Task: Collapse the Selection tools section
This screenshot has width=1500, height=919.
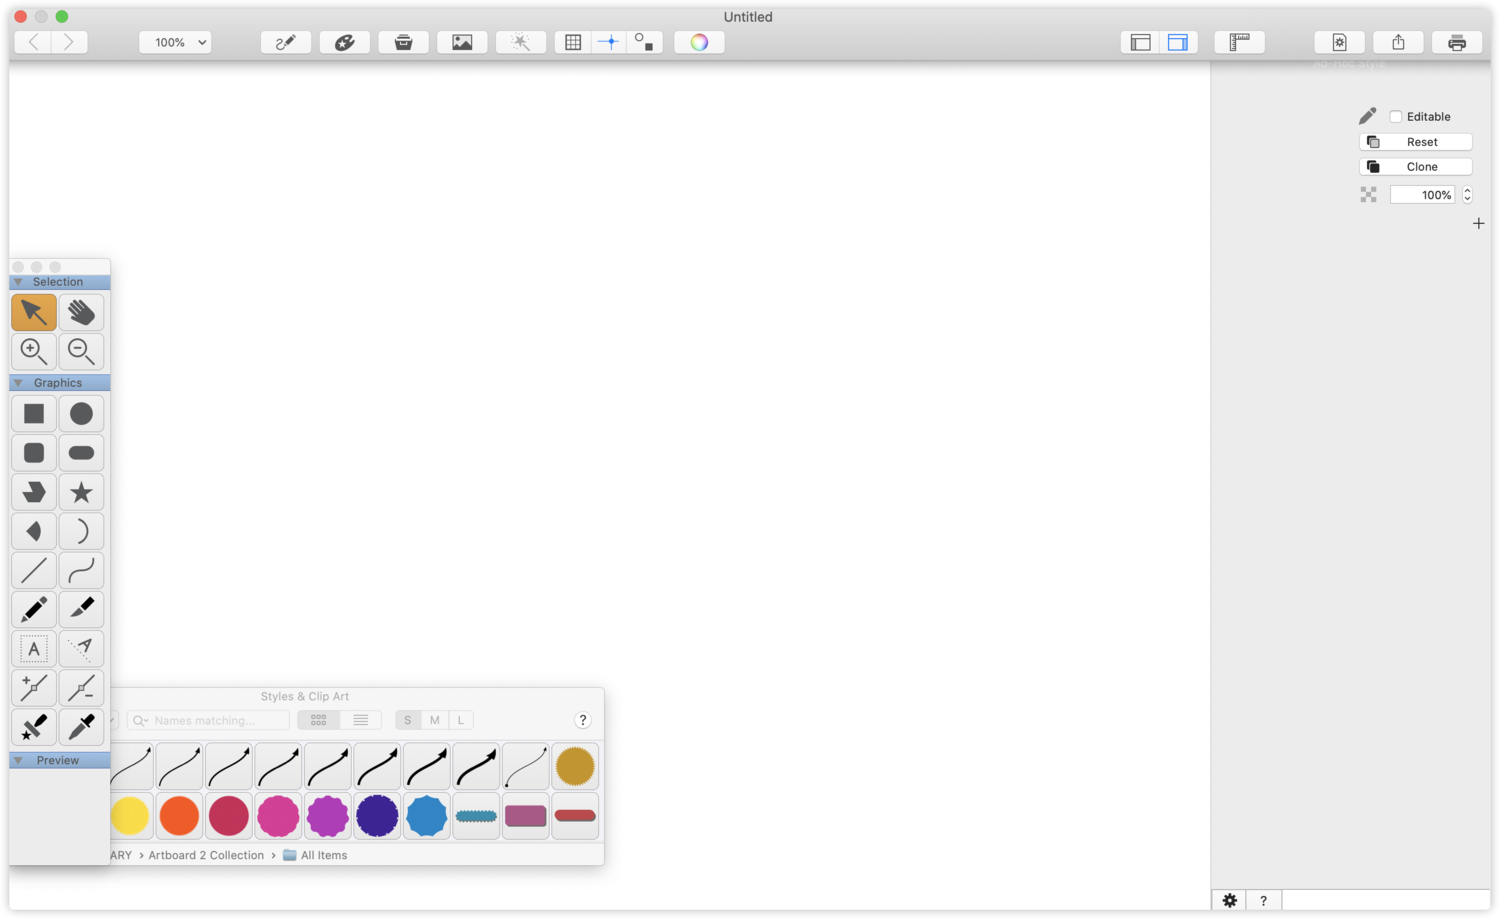Action: click(x=18, y=282)
